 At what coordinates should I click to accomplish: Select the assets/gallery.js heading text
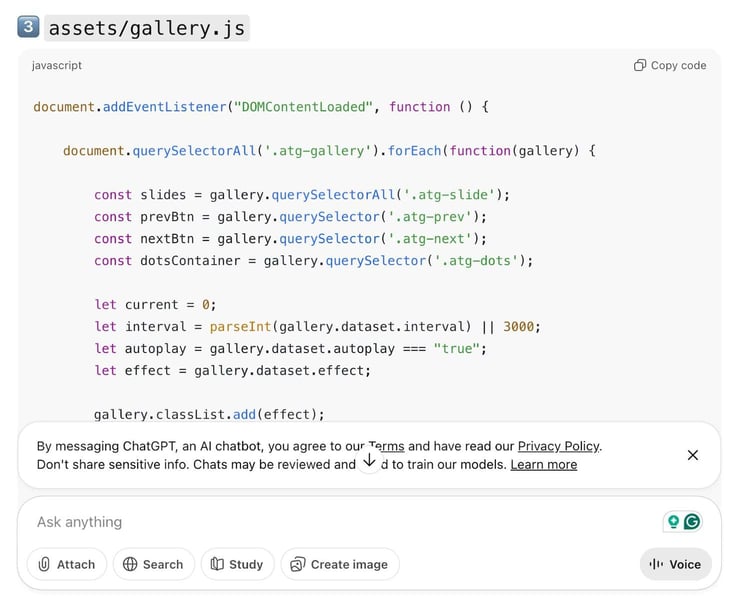pos(147,28)
